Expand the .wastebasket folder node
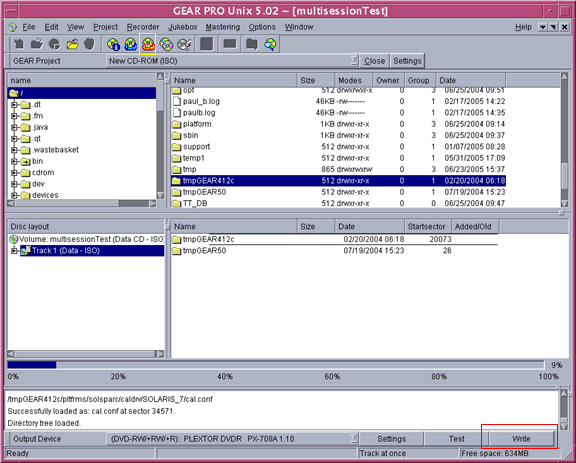The image size is (576, 463). coord(14,150)
